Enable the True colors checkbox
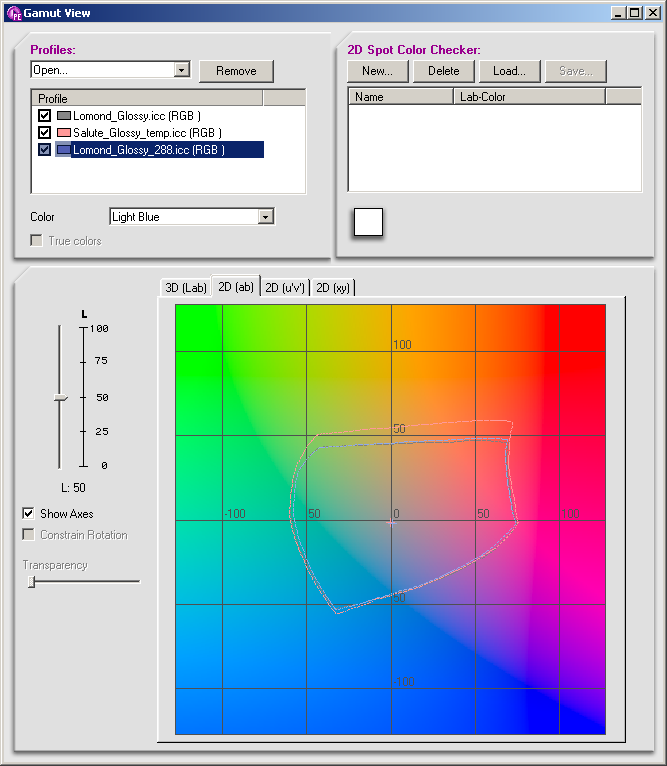 pyautogui.click(x=36, y=240)
